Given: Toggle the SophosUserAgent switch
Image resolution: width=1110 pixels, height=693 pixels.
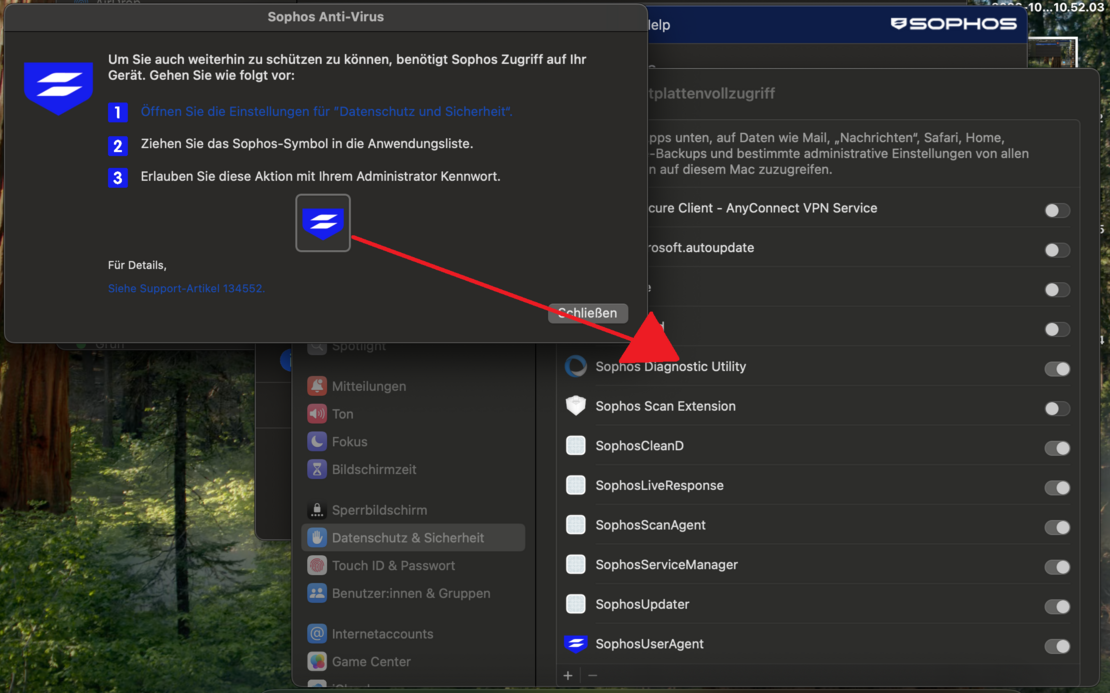Looking at the screenshot, I should click(1057, 646).
